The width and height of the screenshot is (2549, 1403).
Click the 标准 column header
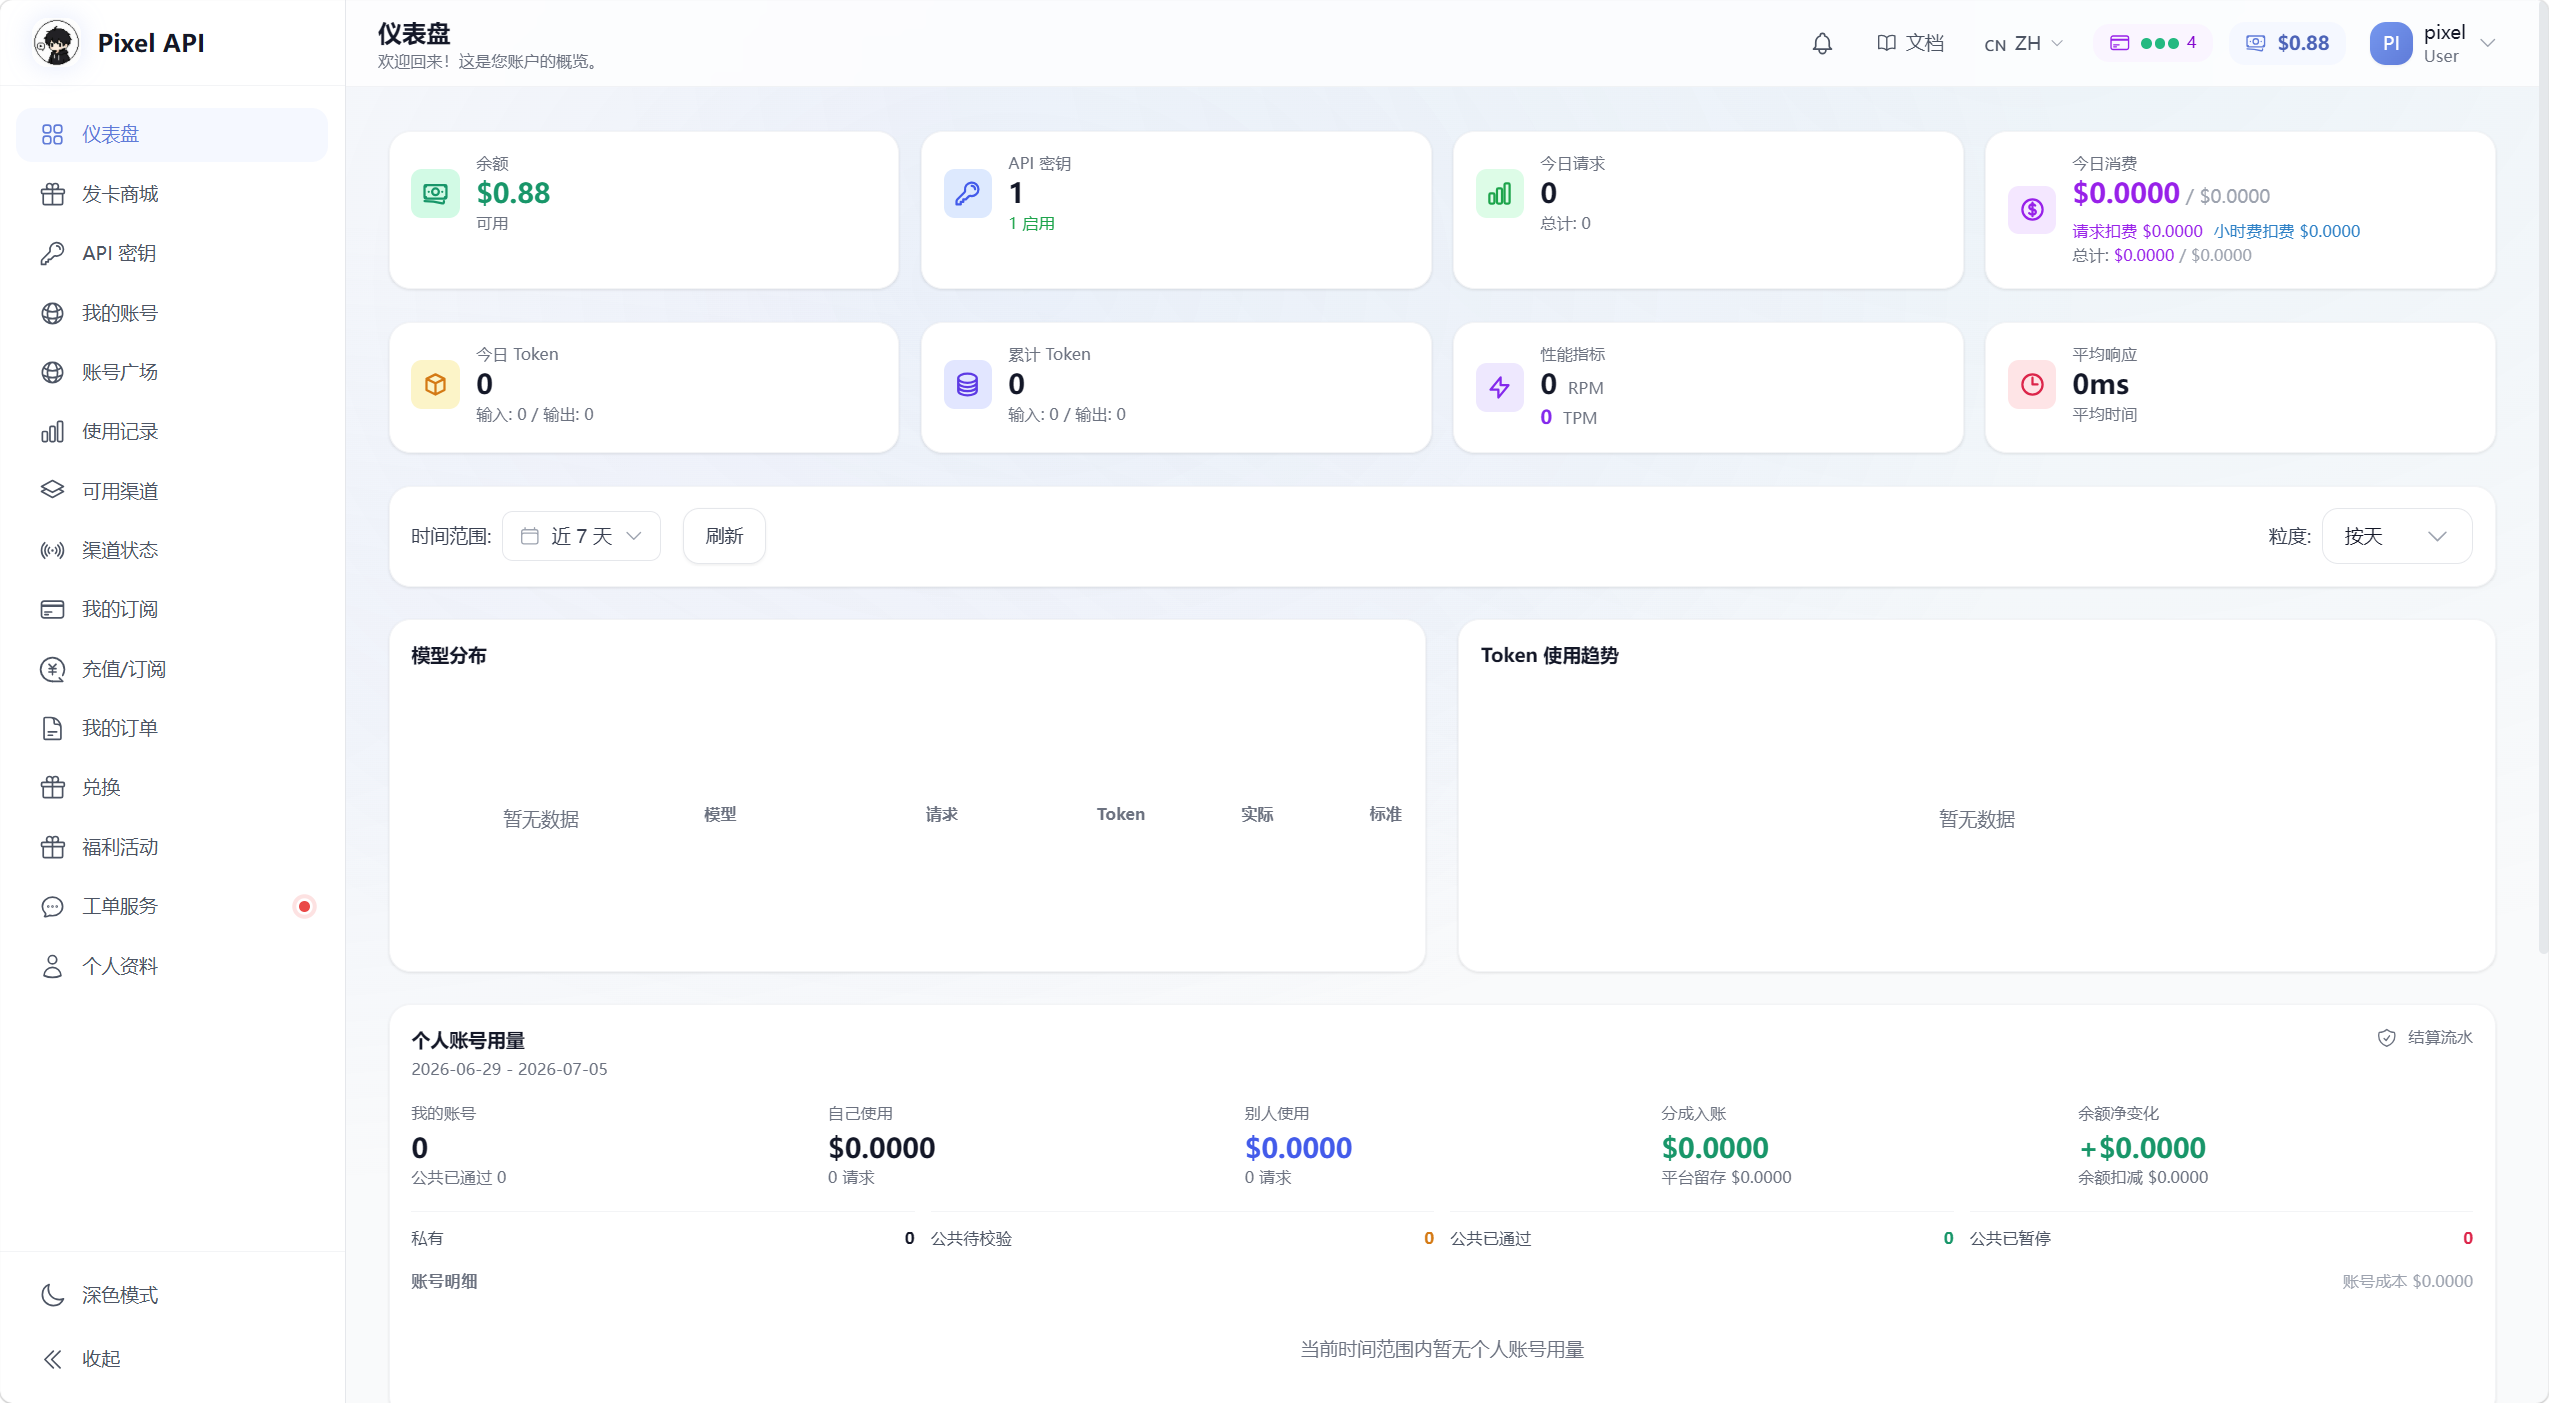(1385, 814)
